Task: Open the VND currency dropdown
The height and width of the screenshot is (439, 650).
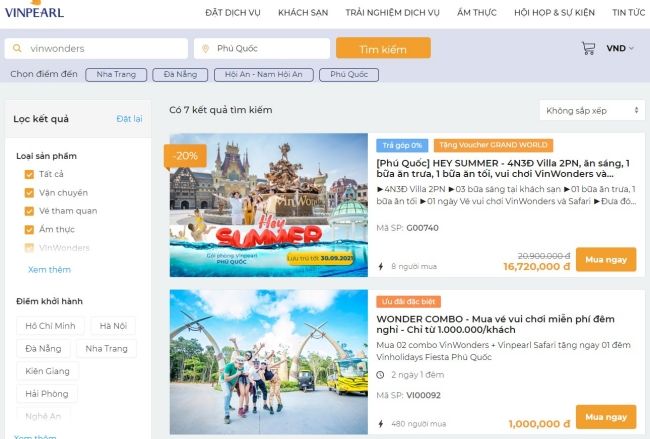Action: 620,48
